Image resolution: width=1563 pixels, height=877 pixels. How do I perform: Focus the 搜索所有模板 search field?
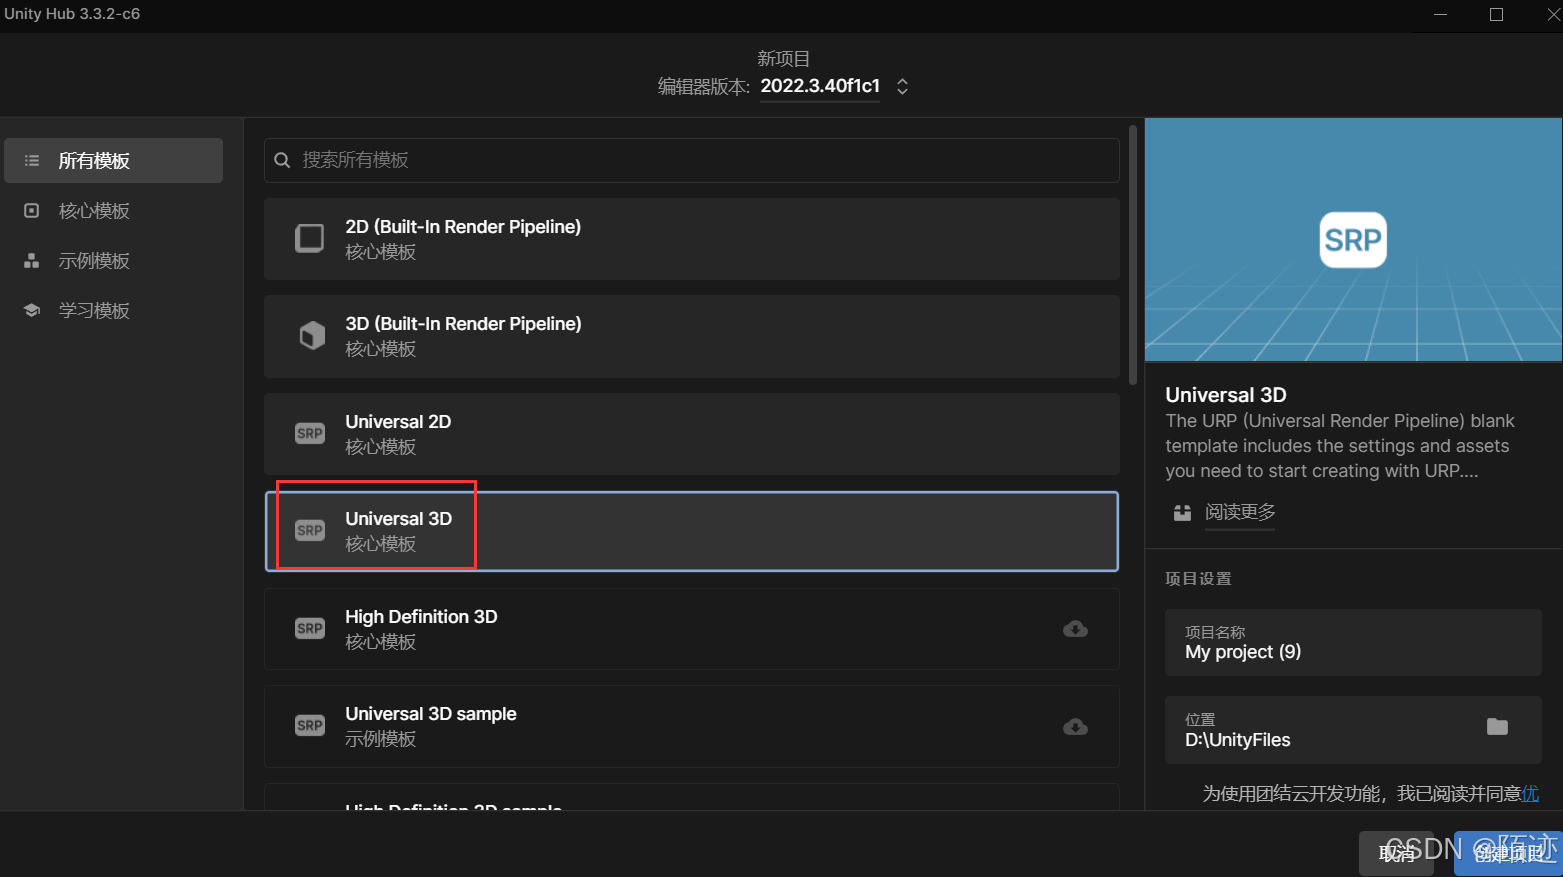pos(691,160)
